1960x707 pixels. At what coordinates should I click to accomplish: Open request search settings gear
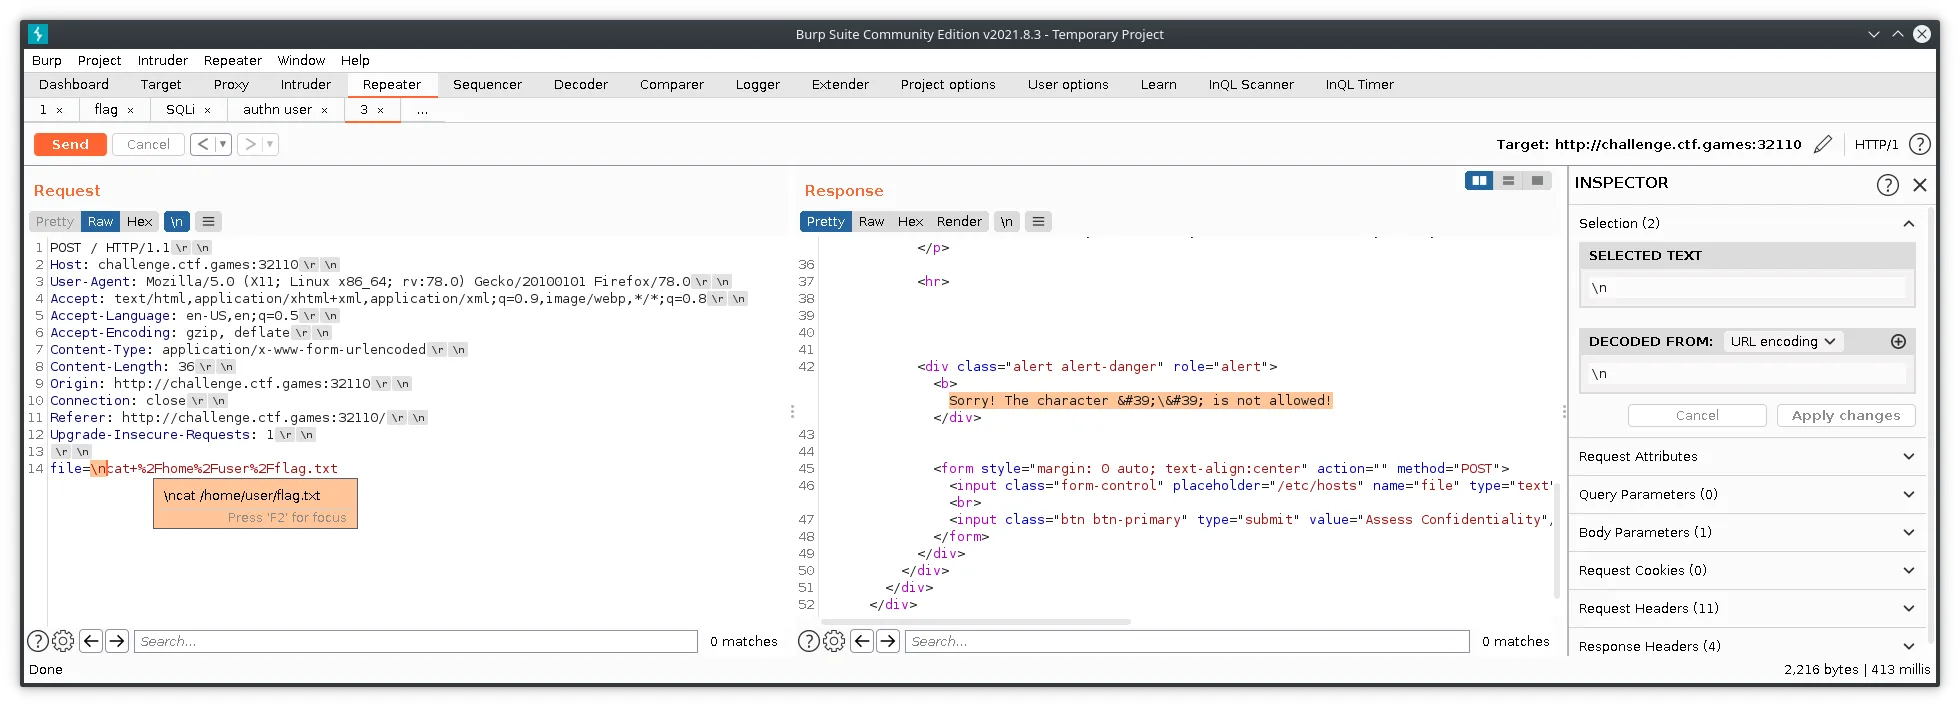coord(63,641)
